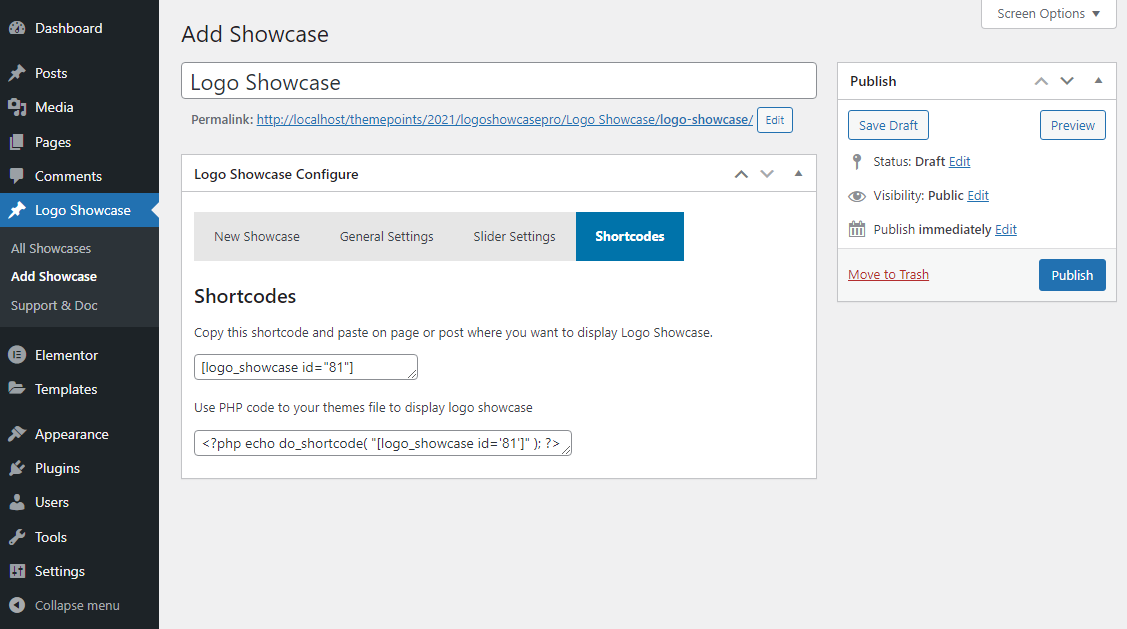Click Move to Trash link
Screen dimensions: 1127x629
click(888, 275)
